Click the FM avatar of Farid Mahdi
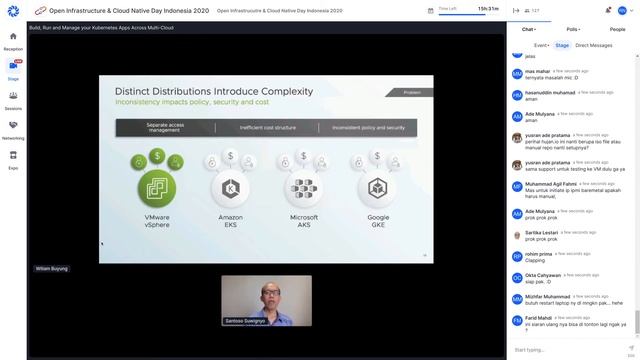Viewport: 640px width, 360px height. point(517,320)
